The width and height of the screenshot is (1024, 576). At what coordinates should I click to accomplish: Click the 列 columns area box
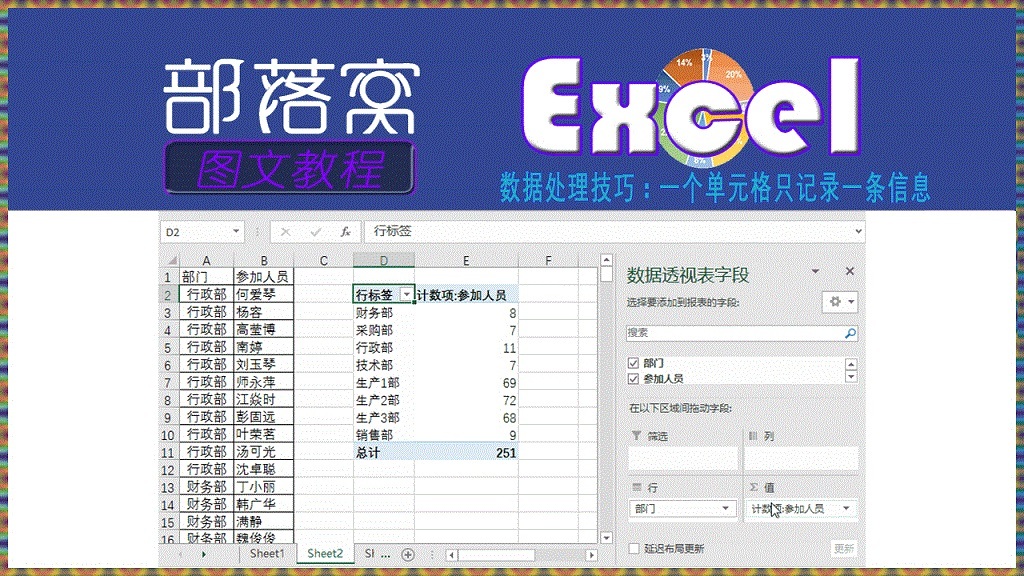click(801, 458)
